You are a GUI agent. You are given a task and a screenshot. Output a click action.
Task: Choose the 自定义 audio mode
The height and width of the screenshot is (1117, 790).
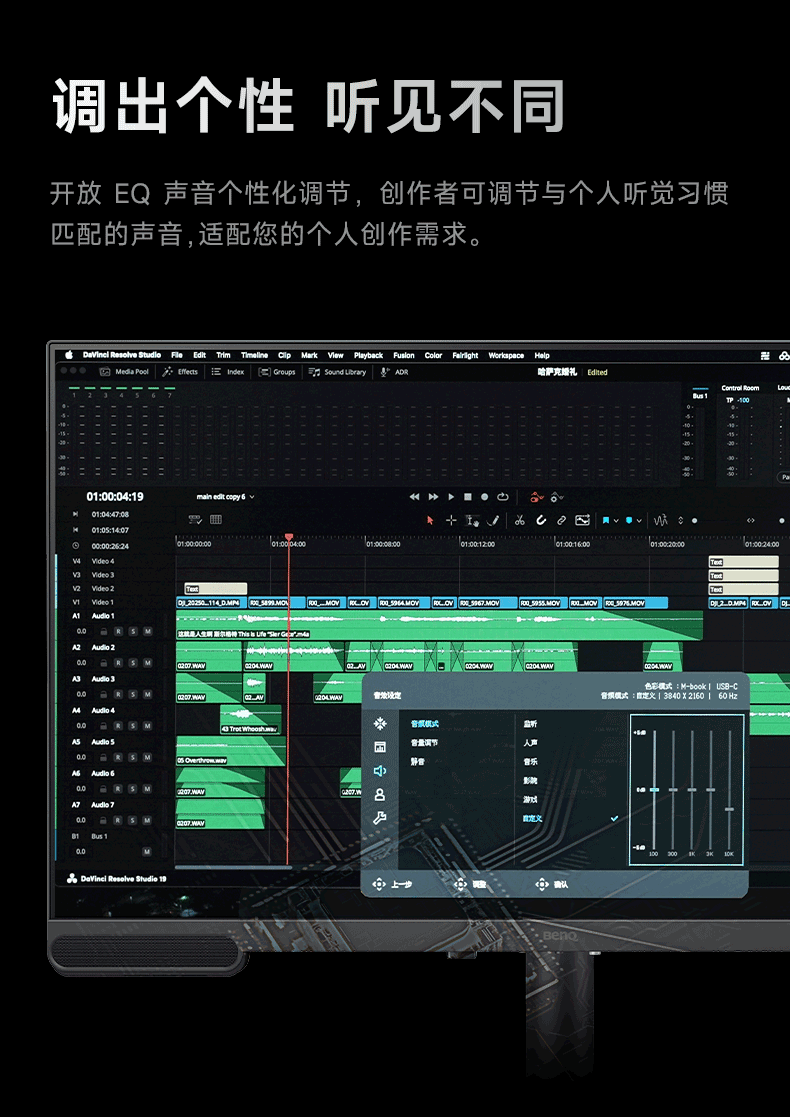click(533, 819)
